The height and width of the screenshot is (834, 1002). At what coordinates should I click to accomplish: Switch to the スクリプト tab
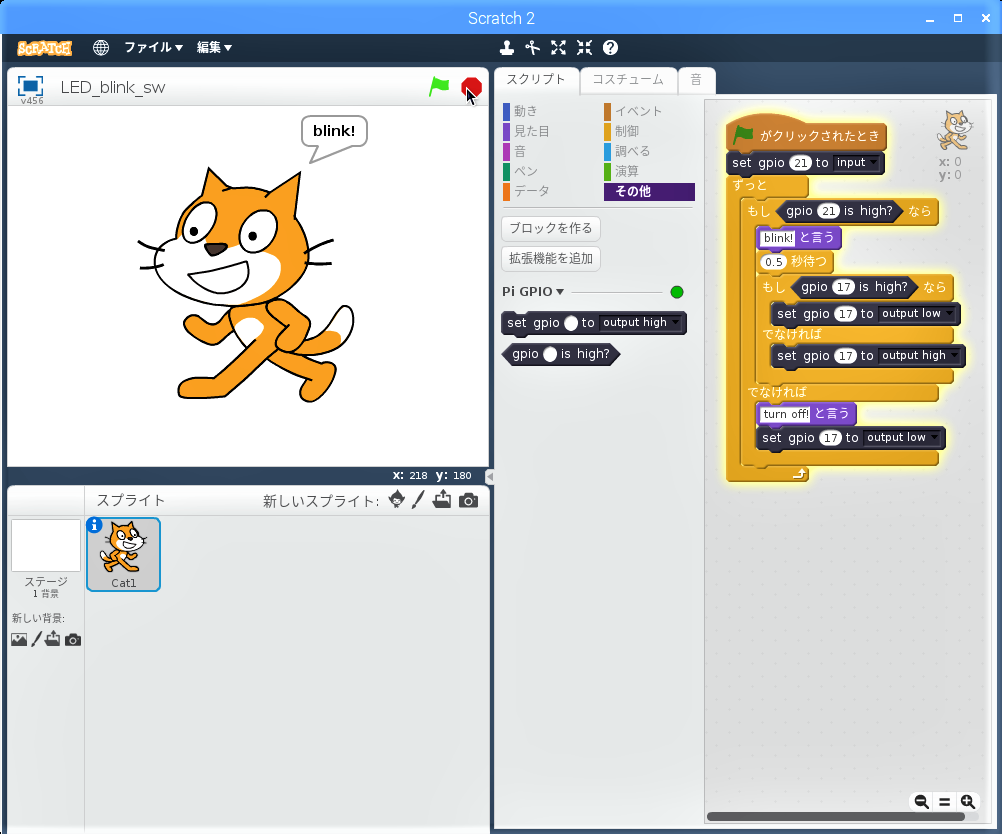click(536, 80)
